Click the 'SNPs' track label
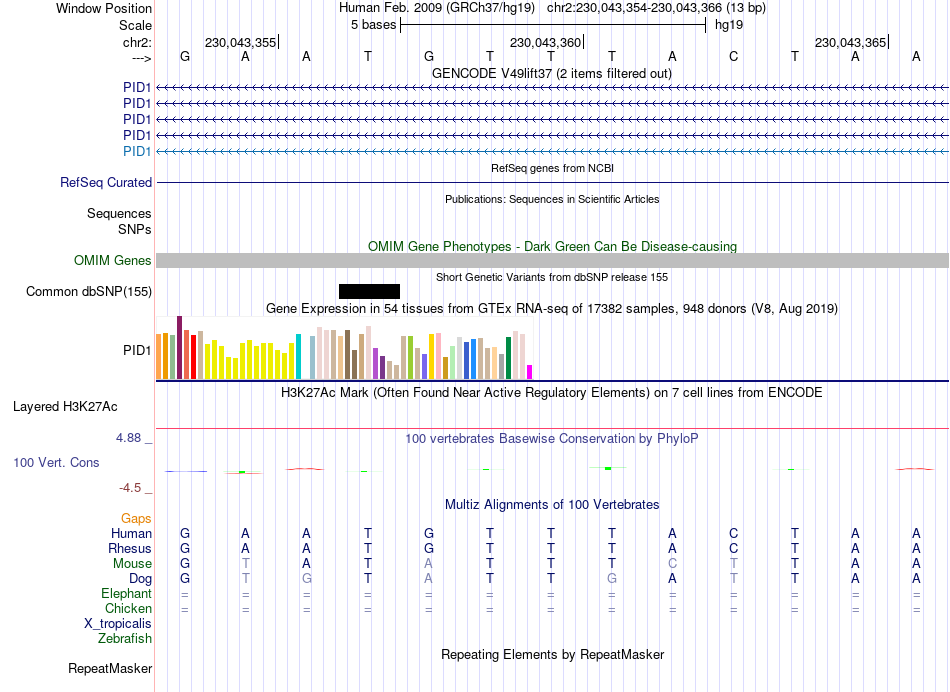 [135, 229]
